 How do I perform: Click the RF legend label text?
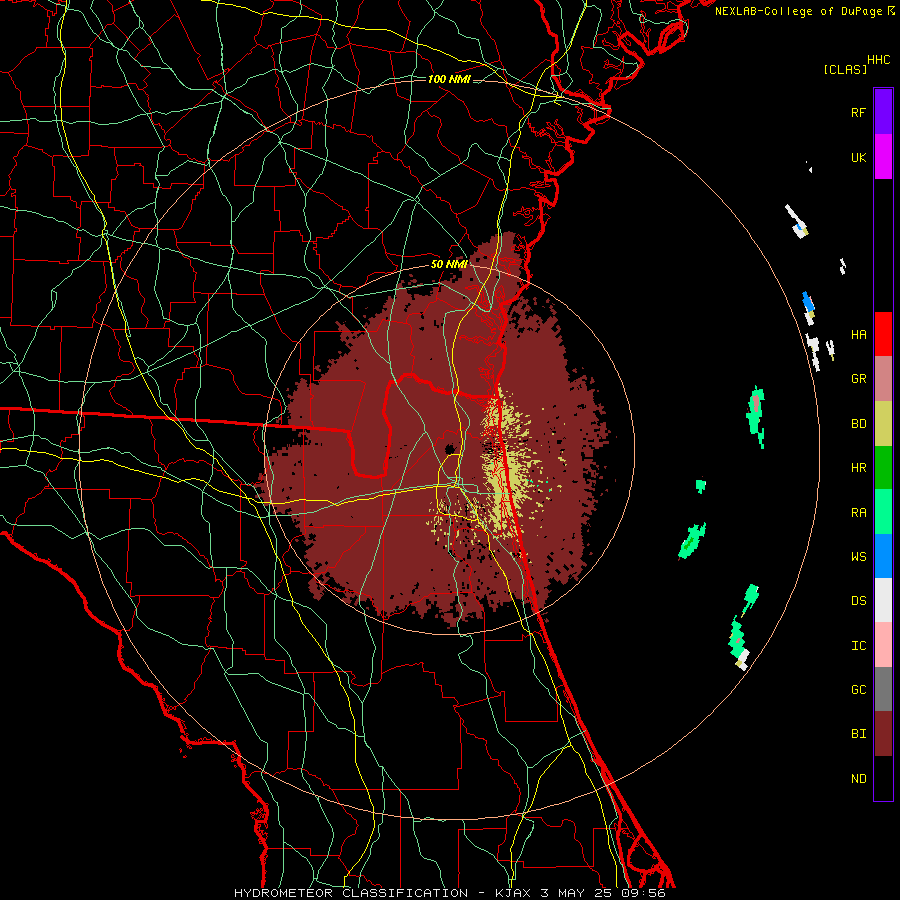coord(858,112)
